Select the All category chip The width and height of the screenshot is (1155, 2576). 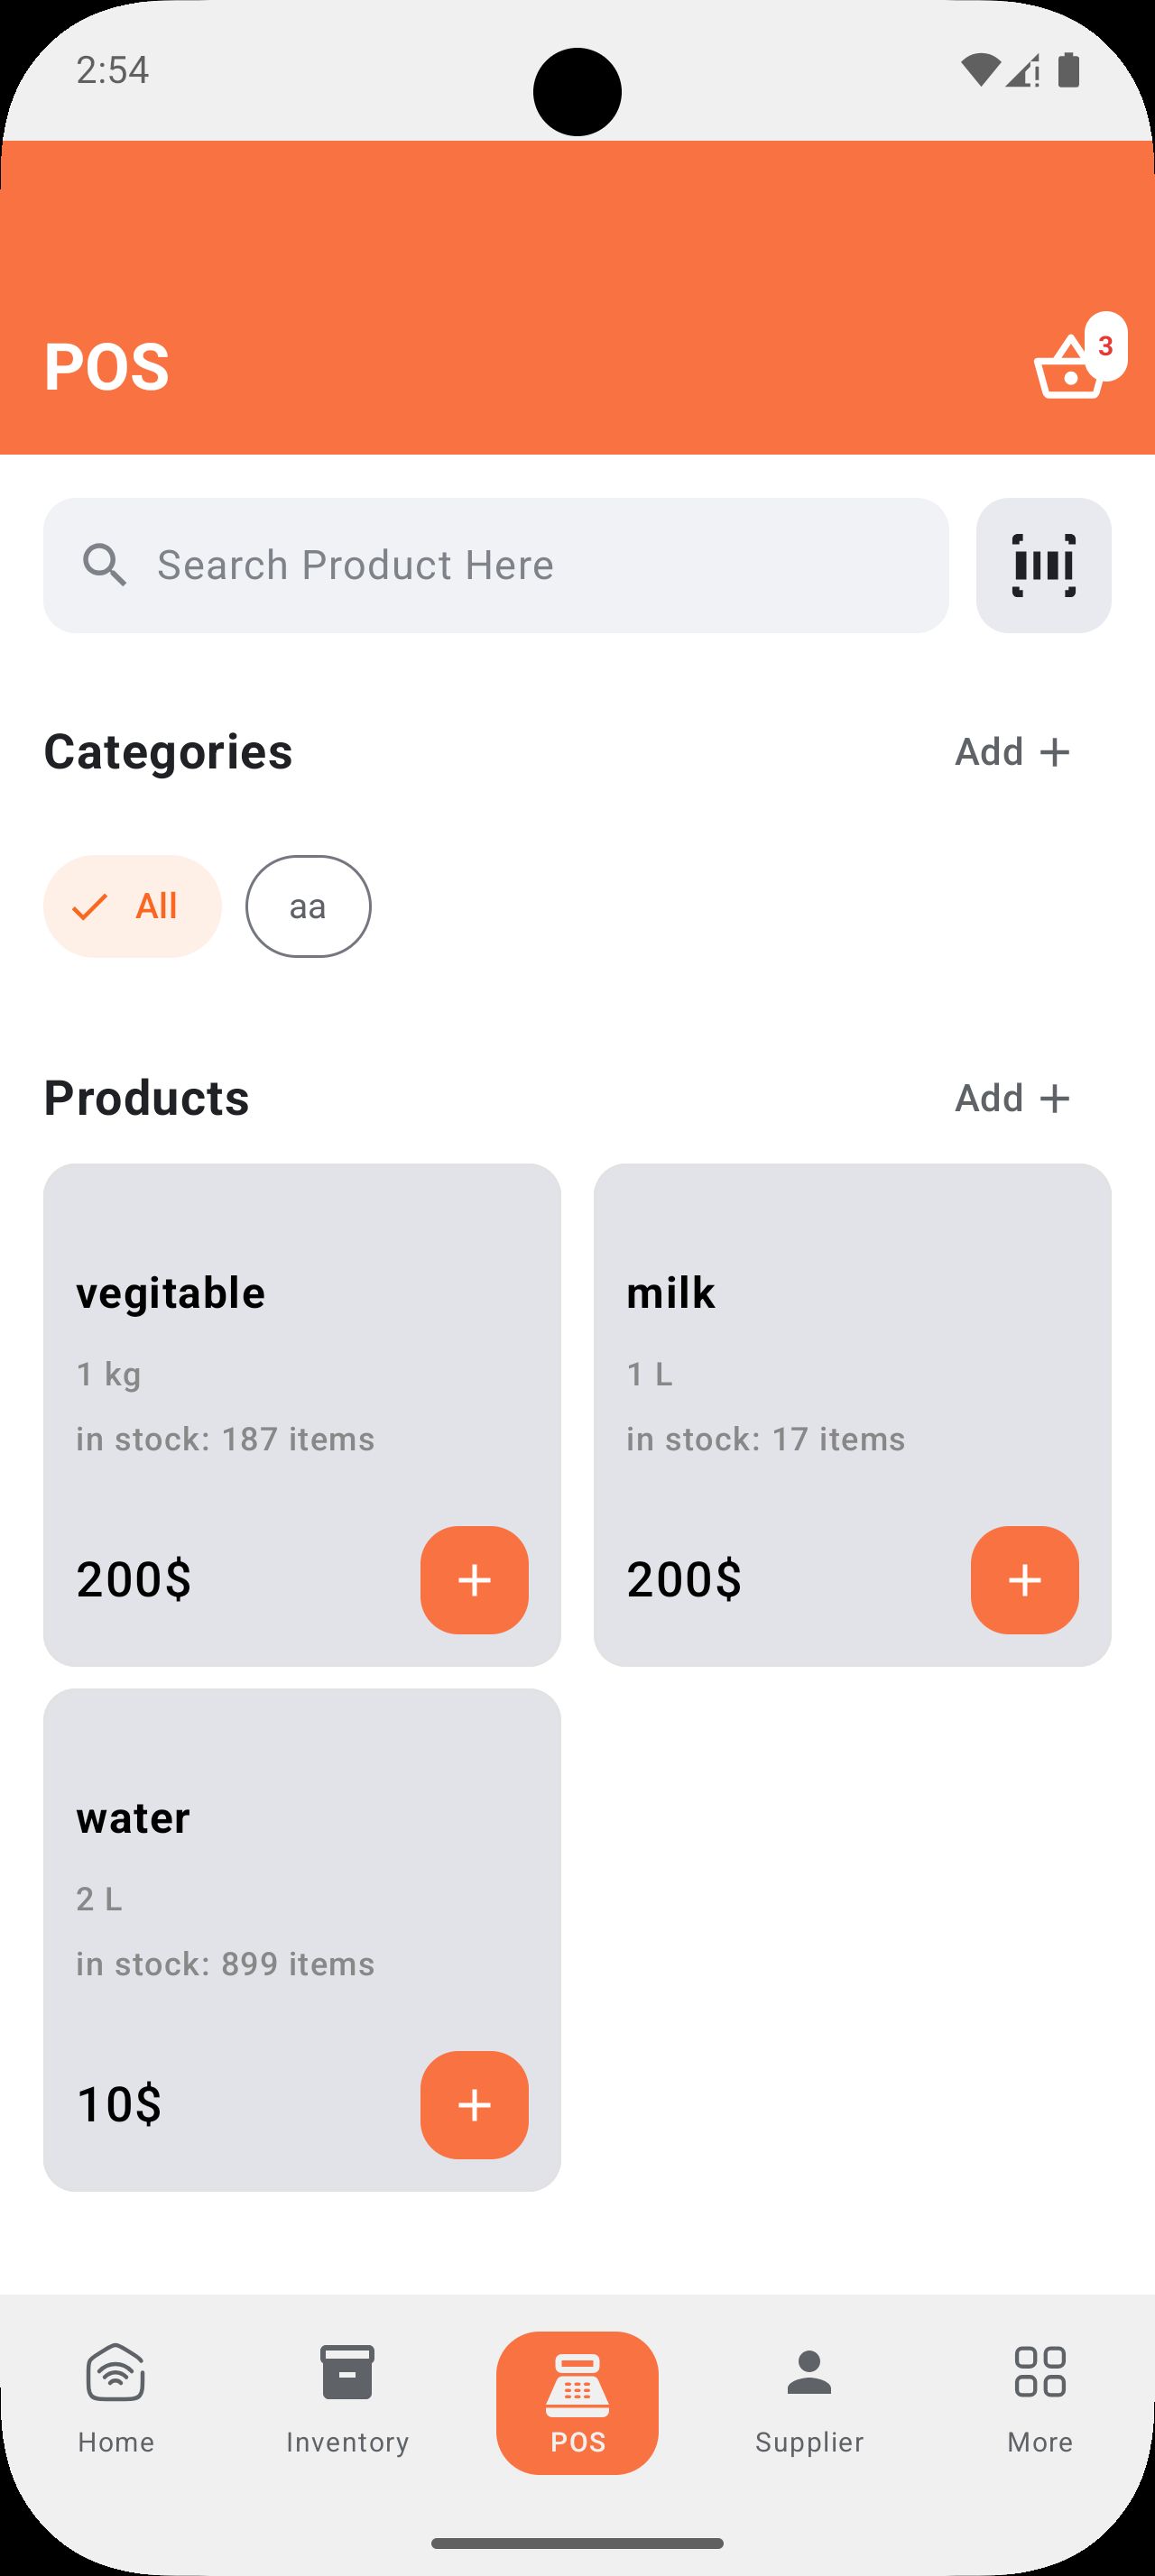[132, 906]
